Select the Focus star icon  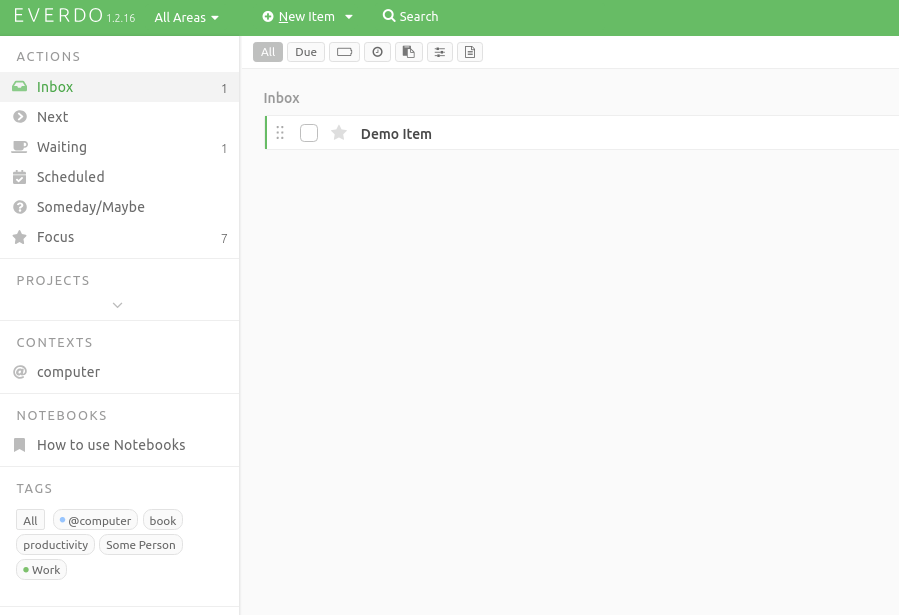coord(19,237)
